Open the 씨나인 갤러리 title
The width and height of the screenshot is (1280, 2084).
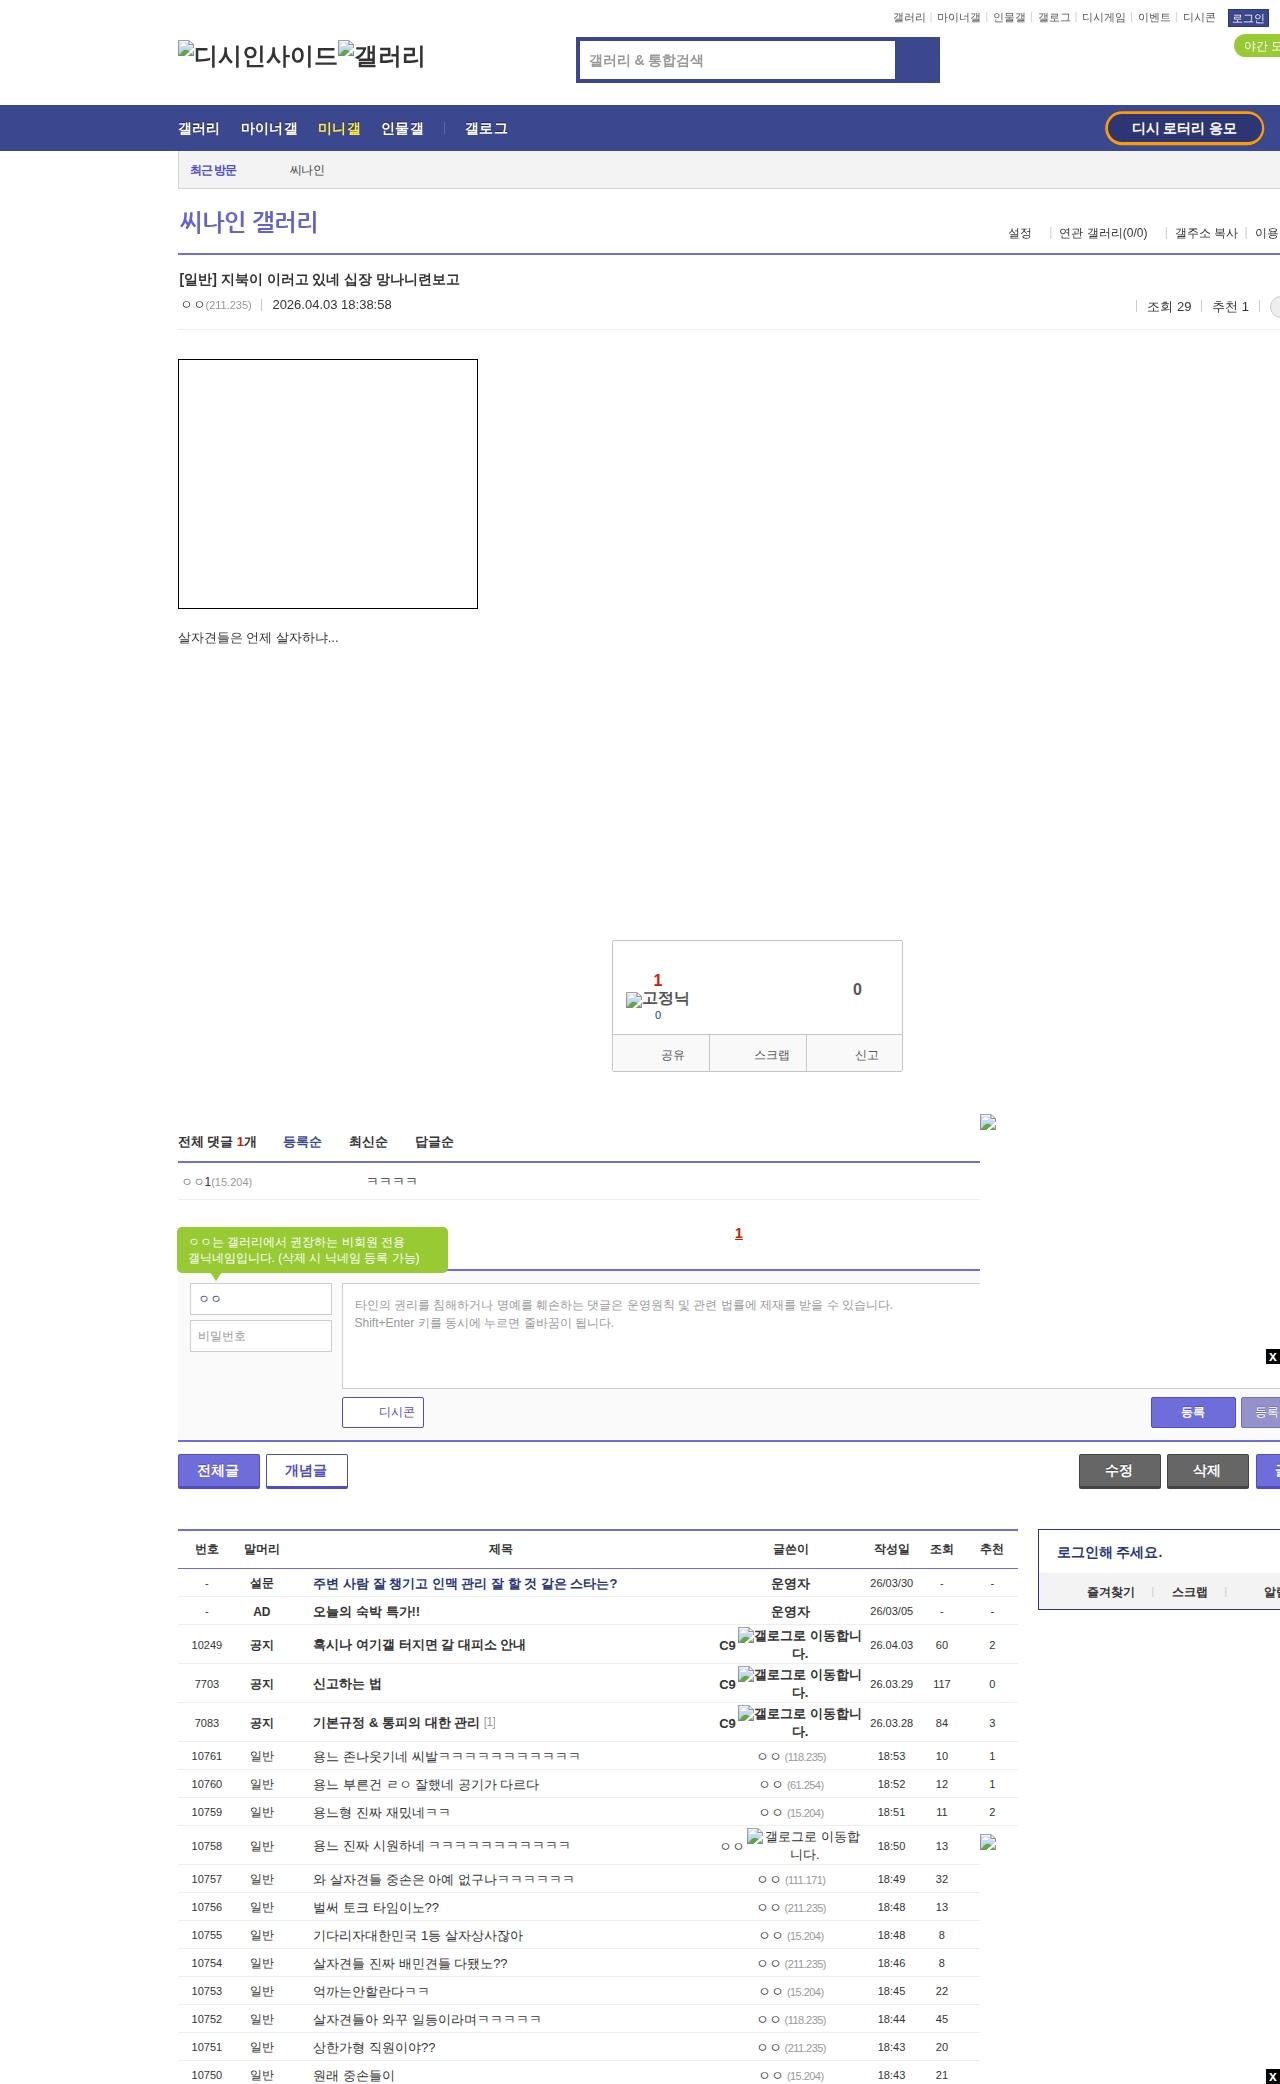coord(249,221)
